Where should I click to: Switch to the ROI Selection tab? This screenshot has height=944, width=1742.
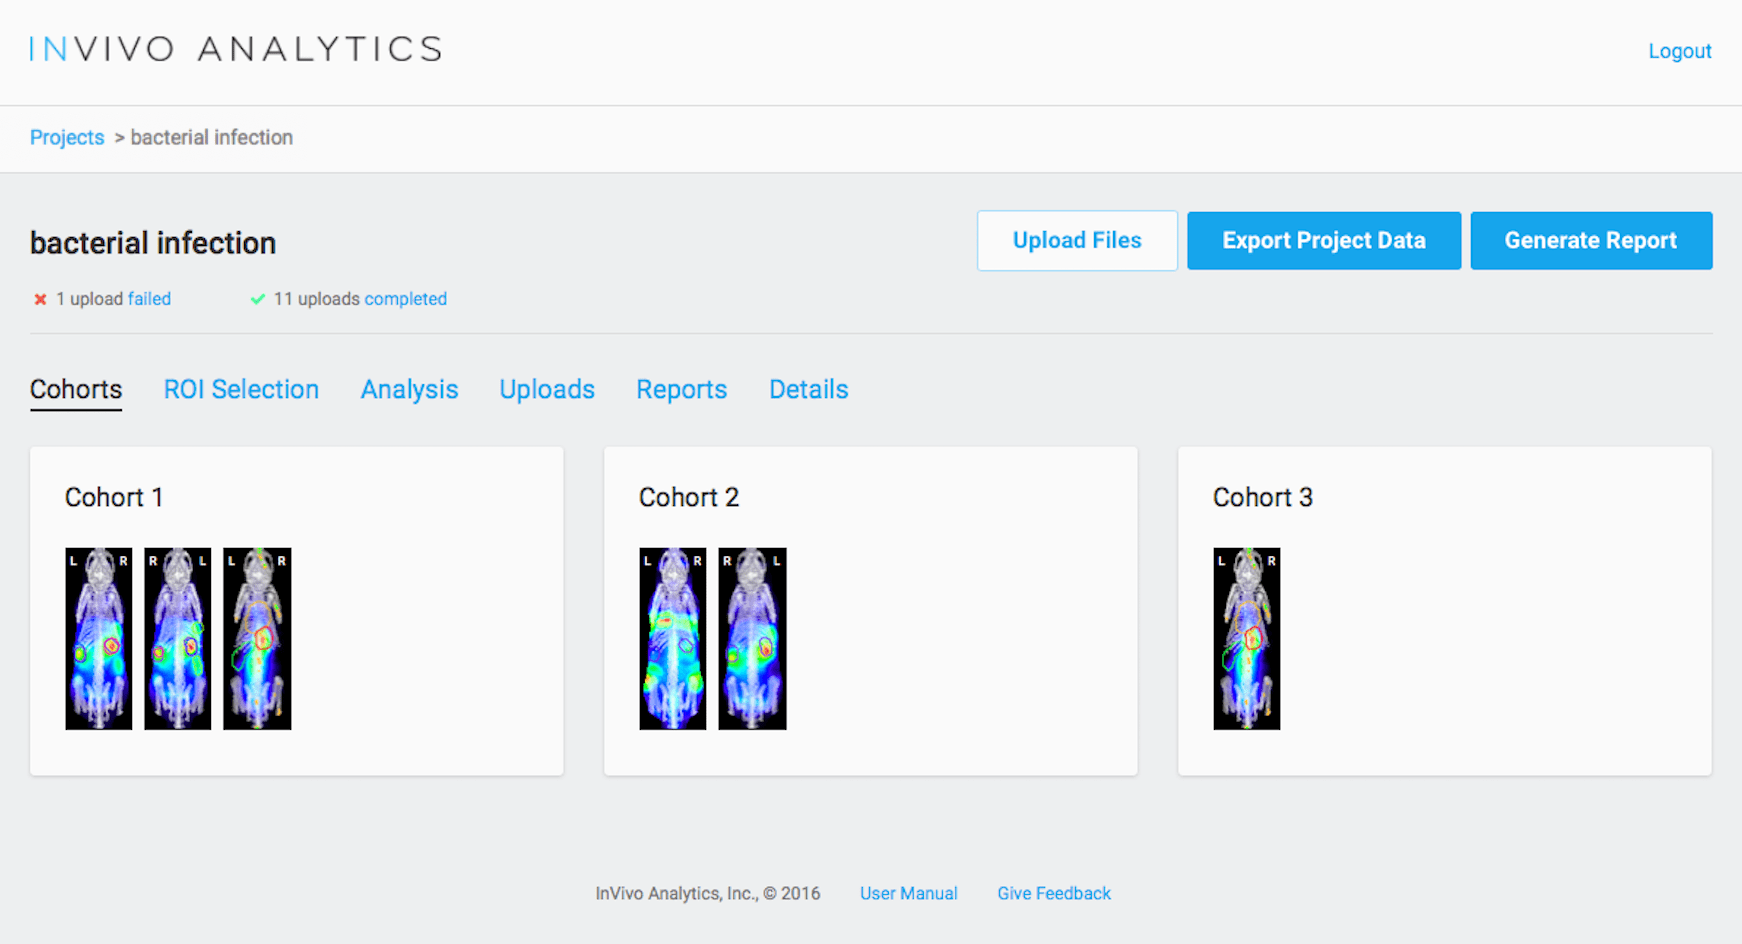tap(241, 389)
